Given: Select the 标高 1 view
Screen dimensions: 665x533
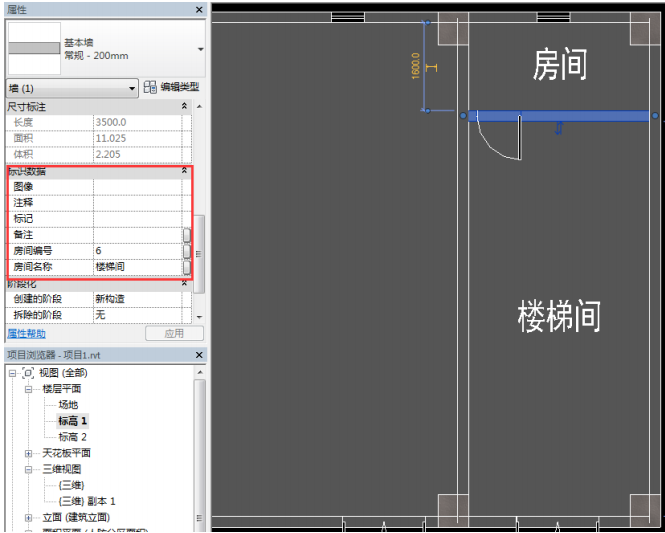Looking at the screenshot, I should point(72,421).
